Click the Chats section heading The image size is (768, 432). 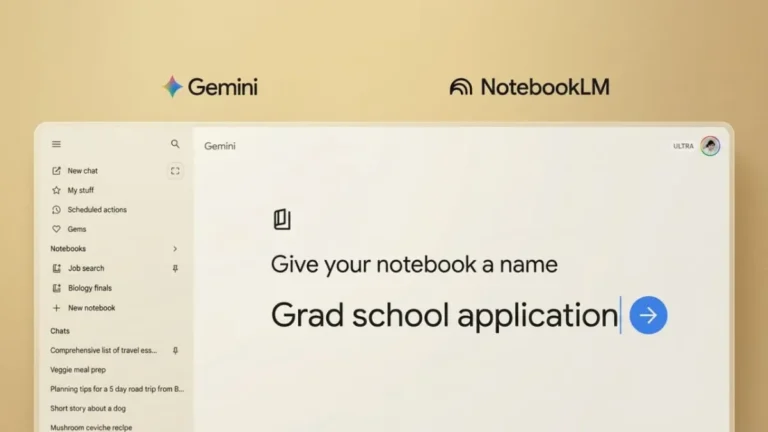[60, 331]
